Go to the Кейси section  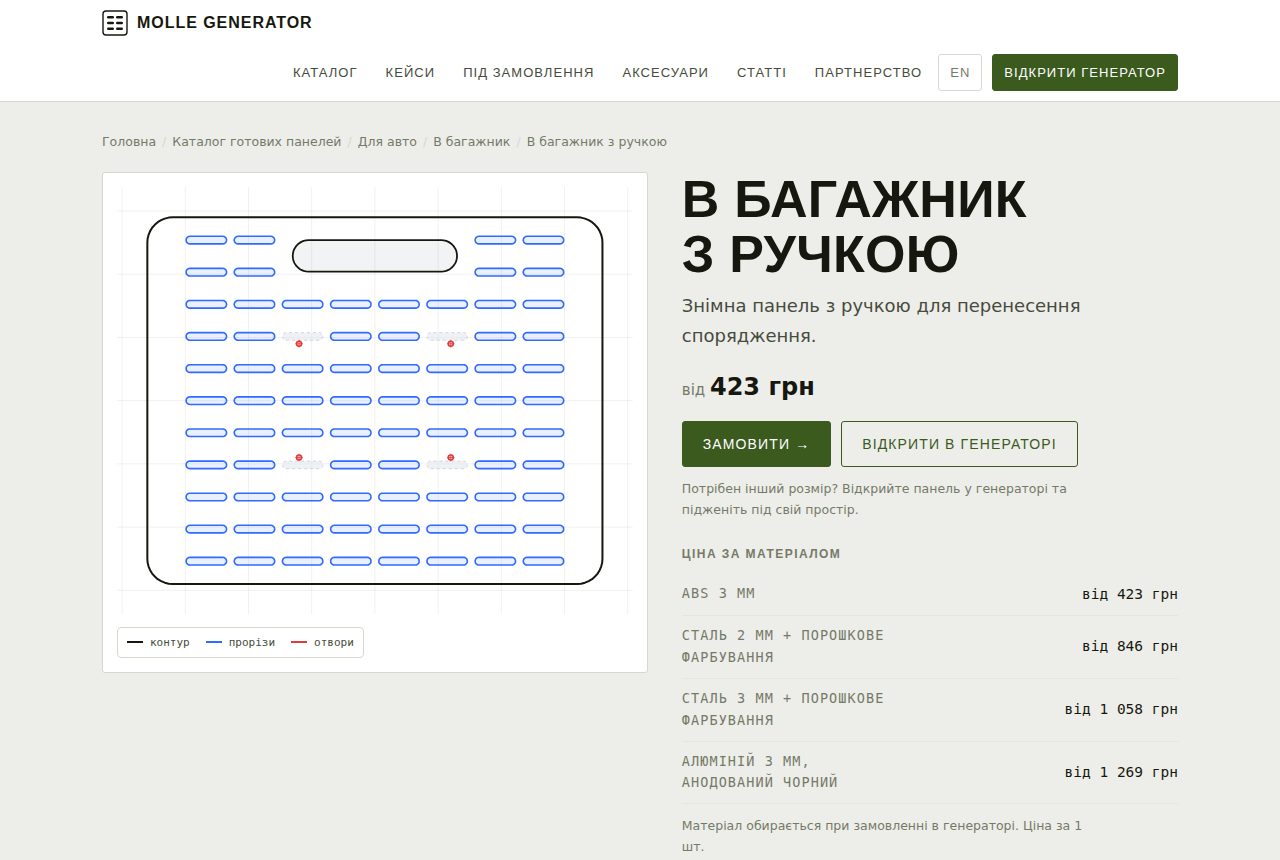tap(410, 73)
